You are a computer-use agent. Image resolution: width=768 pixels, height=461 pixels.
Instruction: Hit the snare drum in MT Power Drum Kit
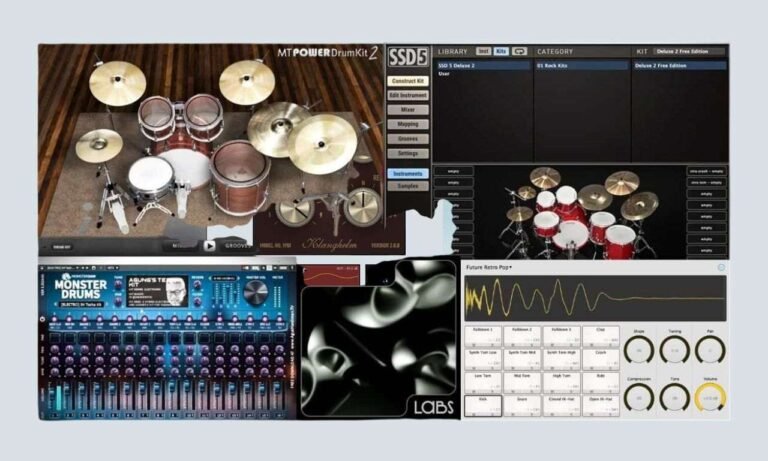pyautogui.click(x=151, y=178)
